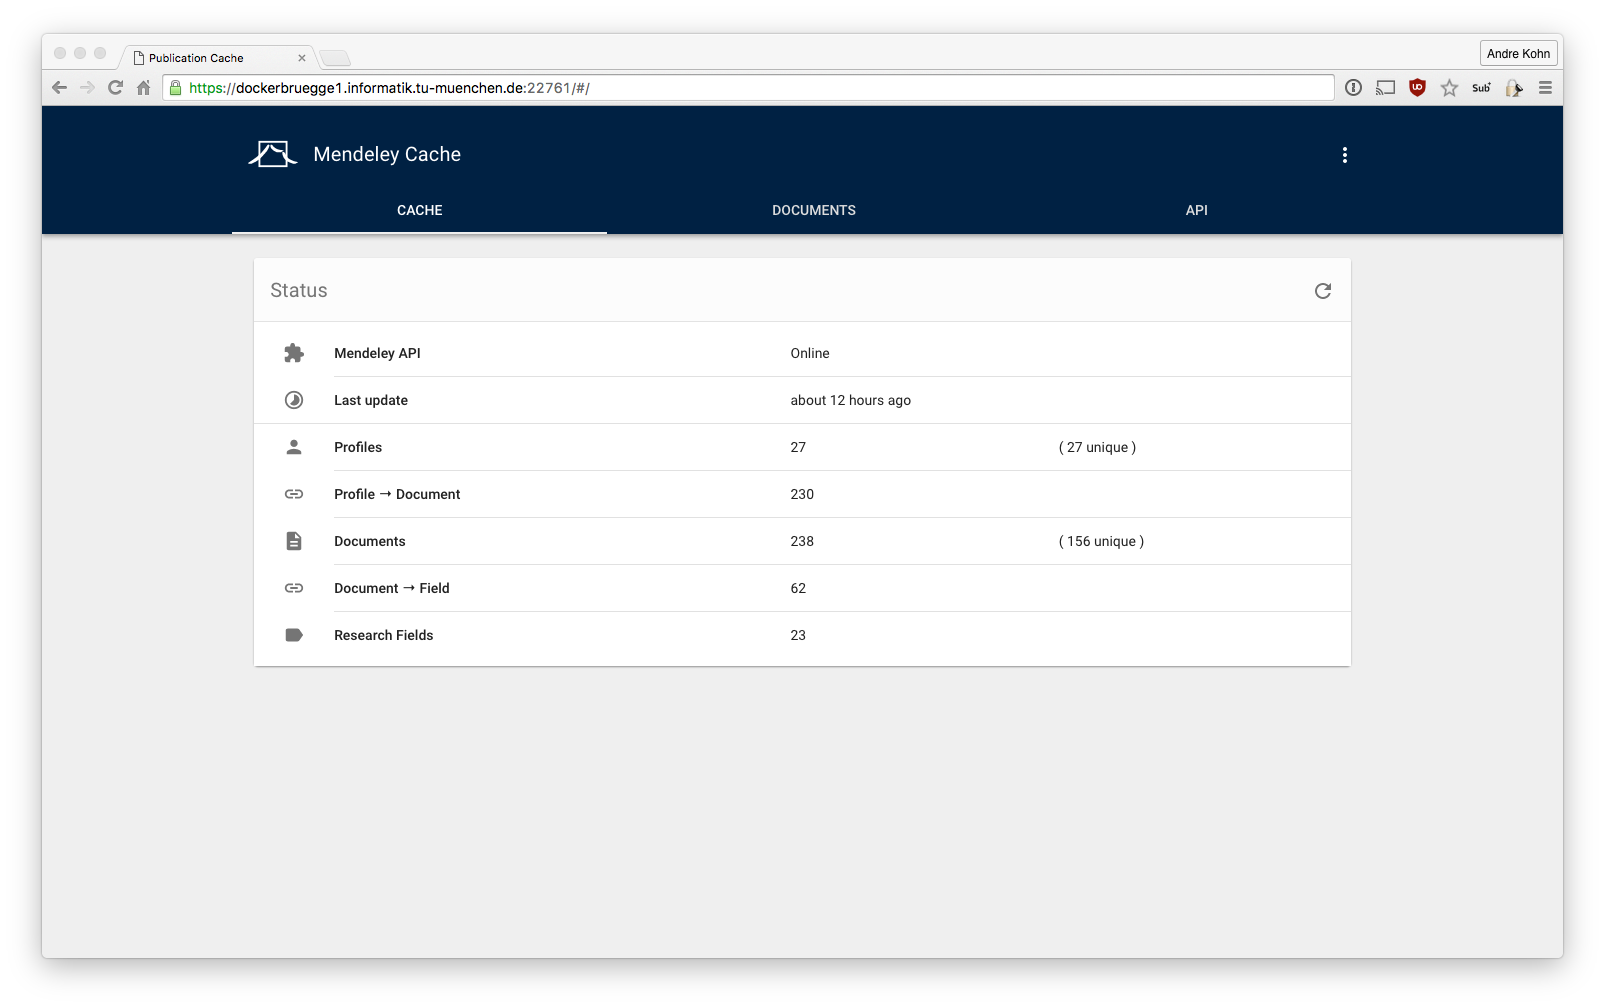Open the 1Password extension icon

[1353, 88]
